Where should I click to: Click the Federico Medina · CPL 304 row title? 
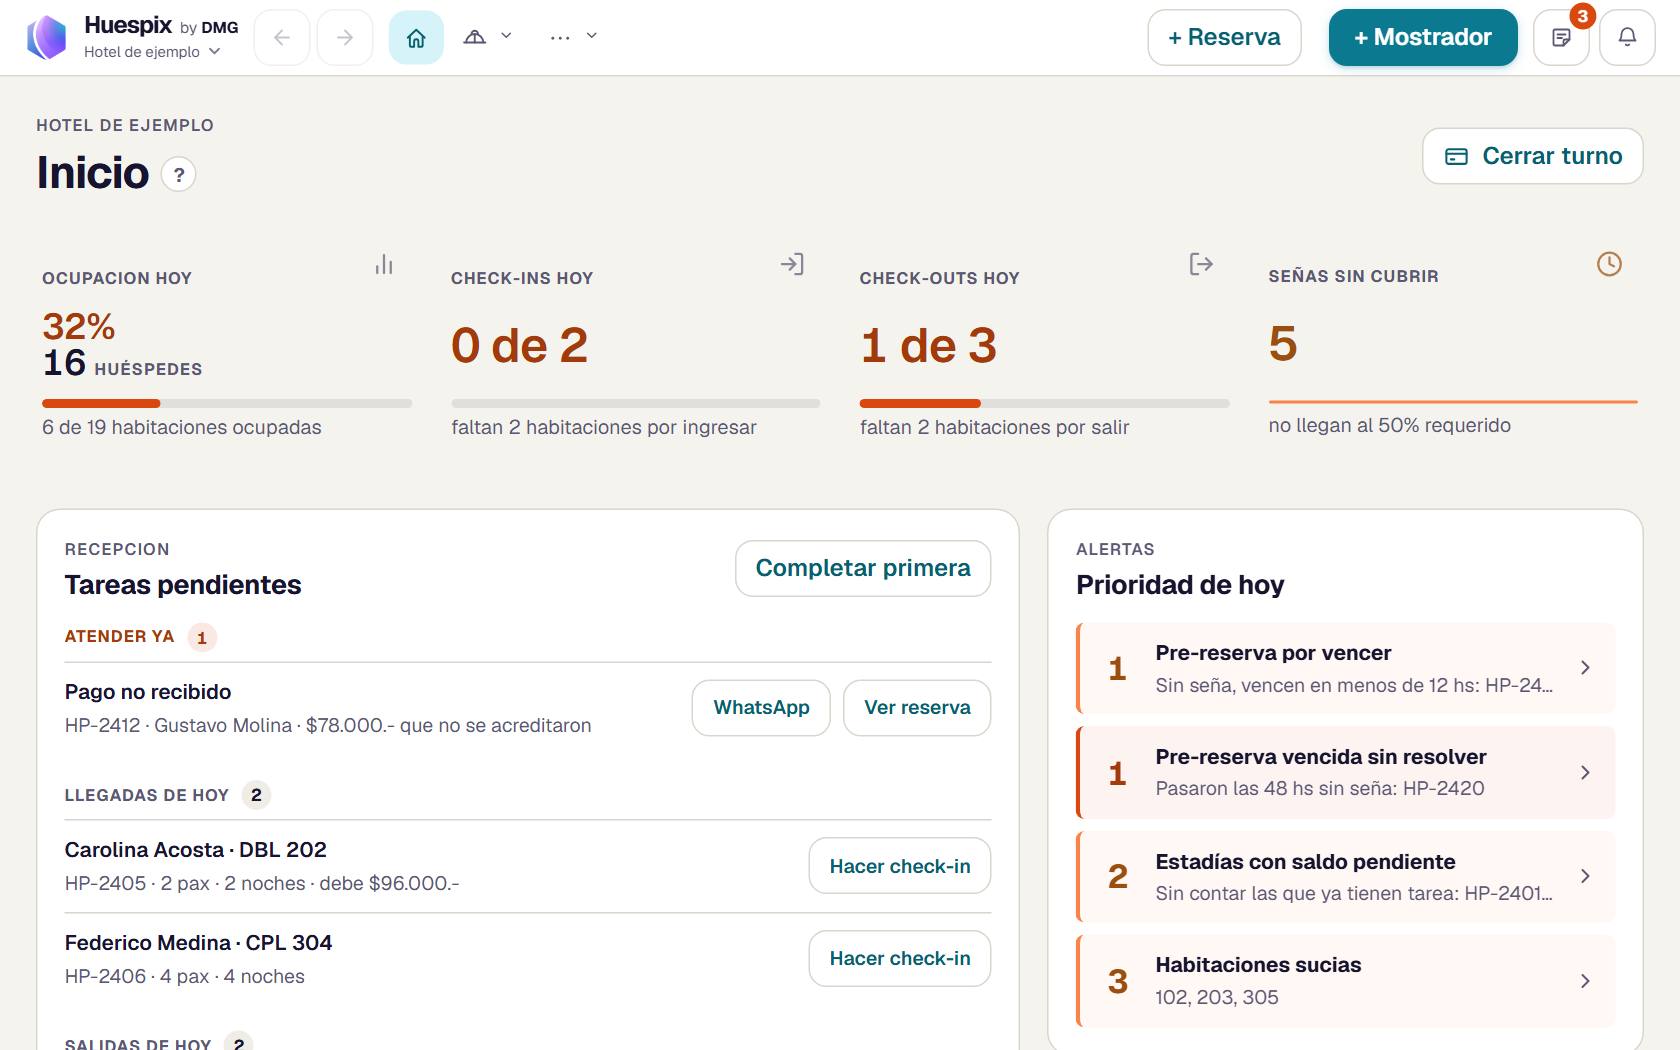click(198, 943)
